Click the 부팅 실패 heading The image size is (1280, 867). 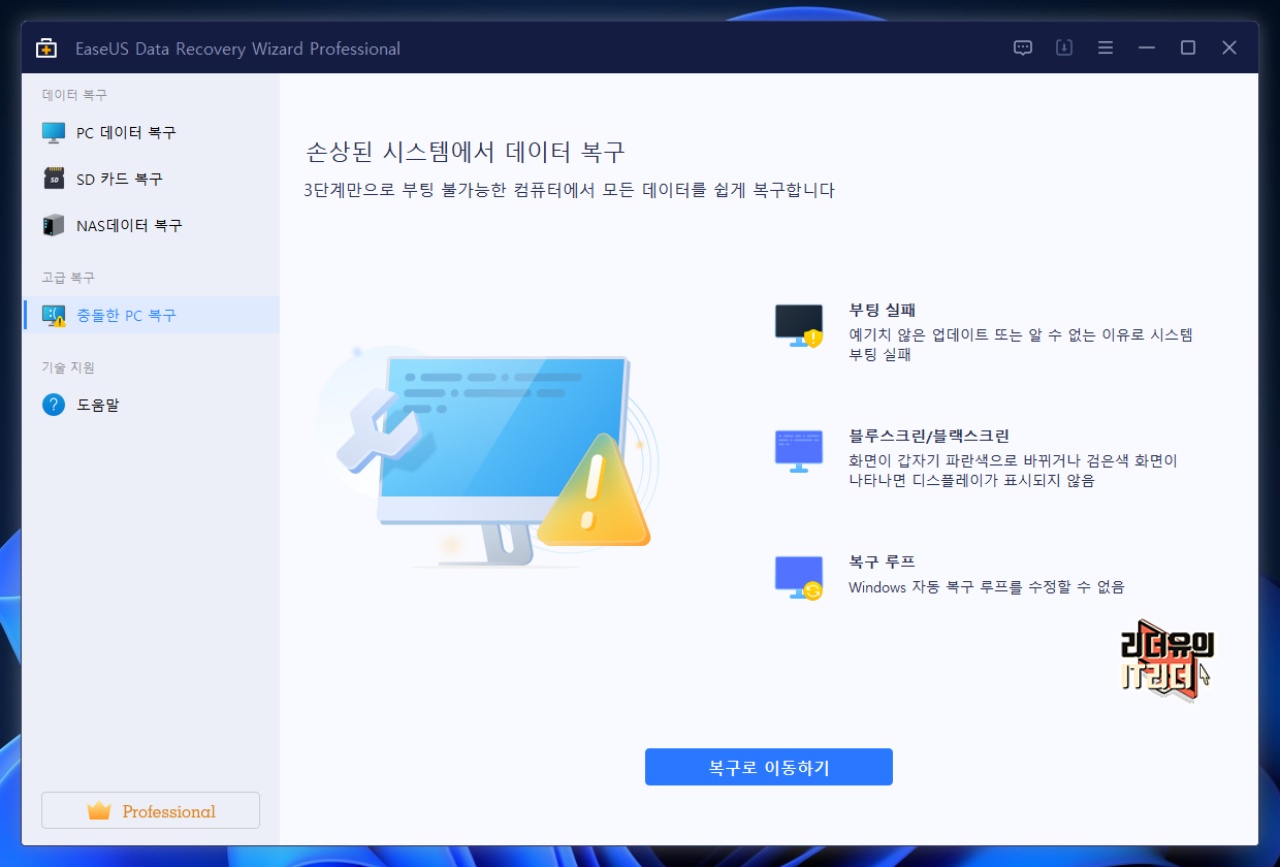882,311
